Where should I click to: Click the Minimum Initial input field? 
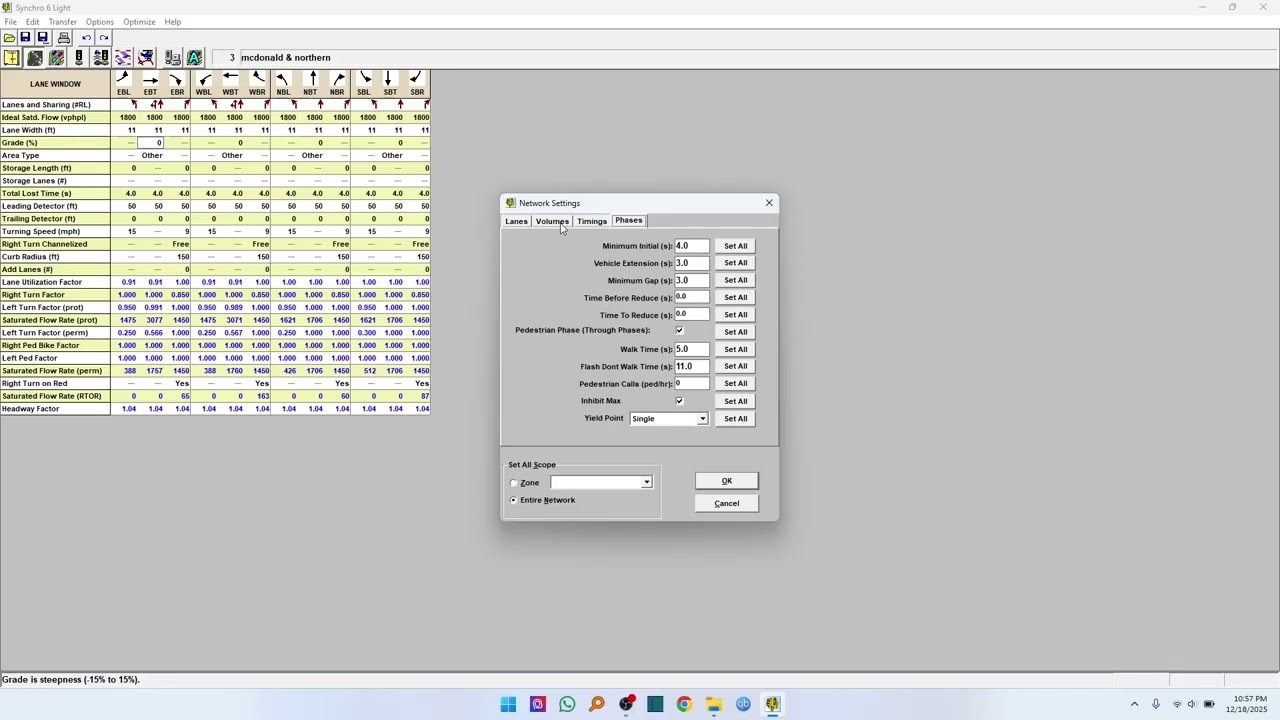click(x=692, y=246)
